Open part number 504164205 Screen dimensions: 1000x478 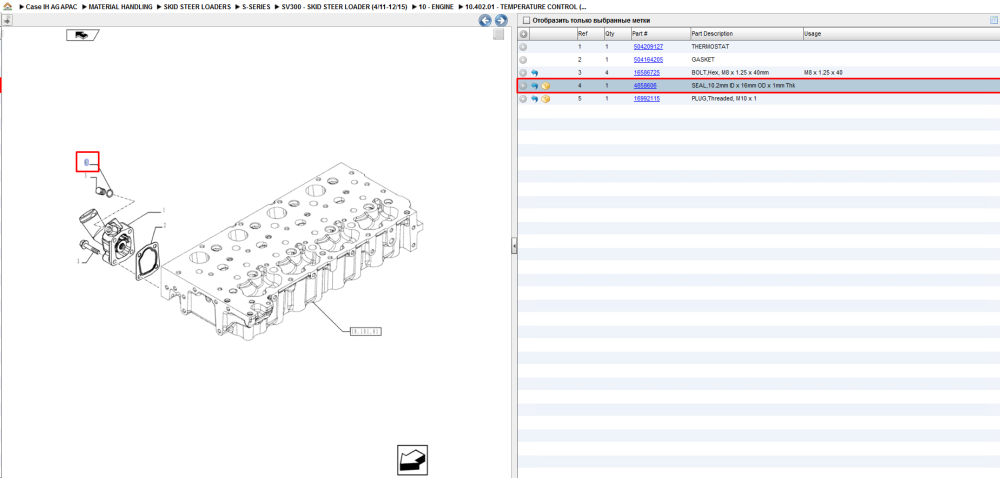pyautogui.click(x=648, y=59)
